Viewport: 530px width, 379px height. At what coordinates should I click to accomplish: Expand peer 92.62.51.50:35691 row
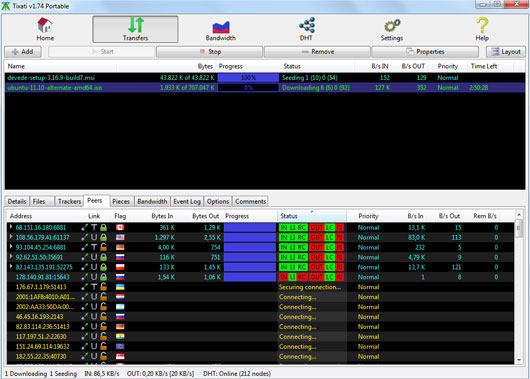click(11, 257)
